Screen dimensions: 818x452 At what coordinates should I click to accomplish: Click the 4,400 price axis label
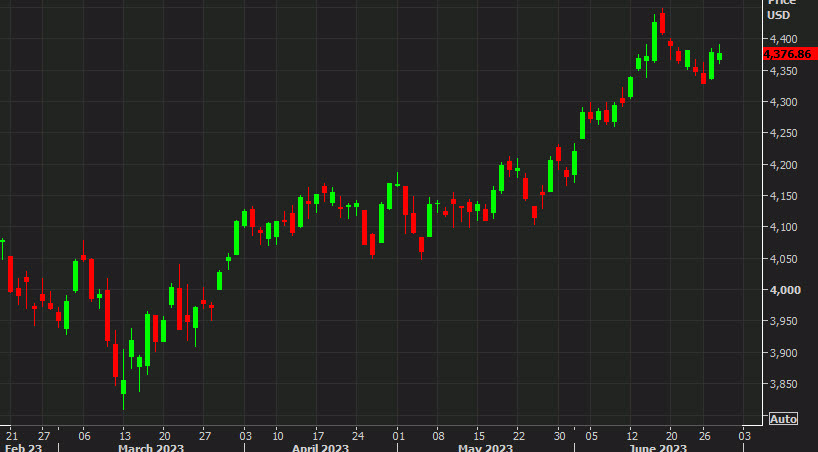[784, 39]
